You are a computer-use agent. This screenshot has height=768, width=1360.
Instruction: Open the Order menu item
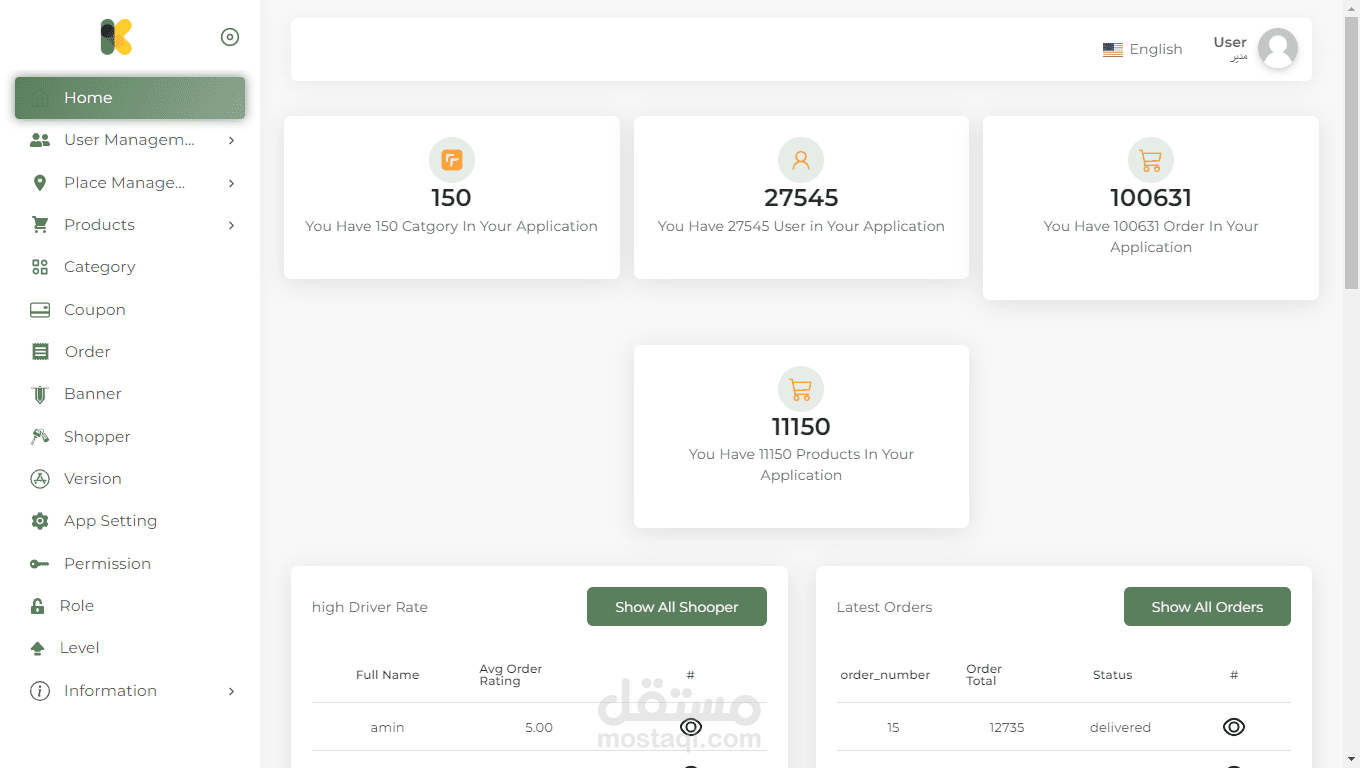tap(130, 352)
